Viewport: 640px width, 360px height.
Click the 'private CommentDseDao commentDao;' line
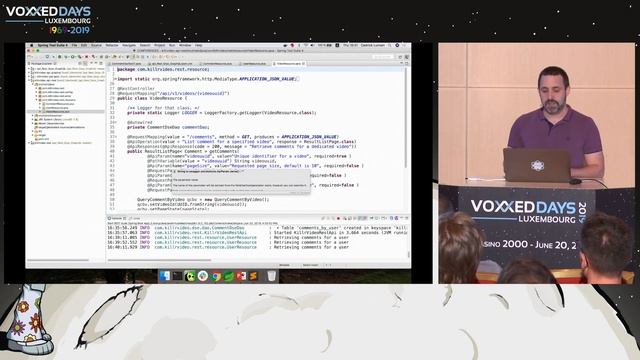[x=168, y=127]
